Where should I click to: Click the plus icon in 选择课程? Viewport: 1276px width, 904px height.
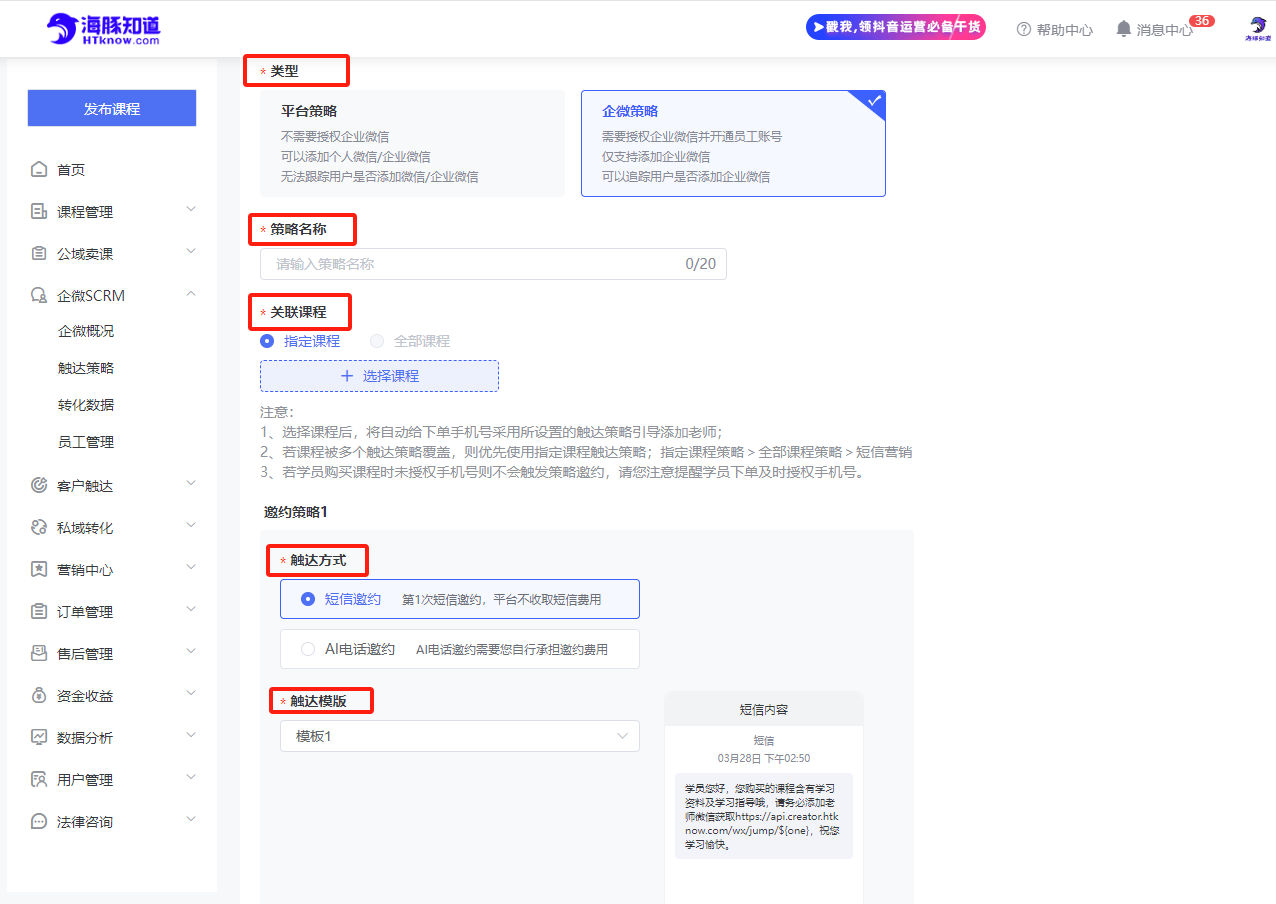click(347, 376)
